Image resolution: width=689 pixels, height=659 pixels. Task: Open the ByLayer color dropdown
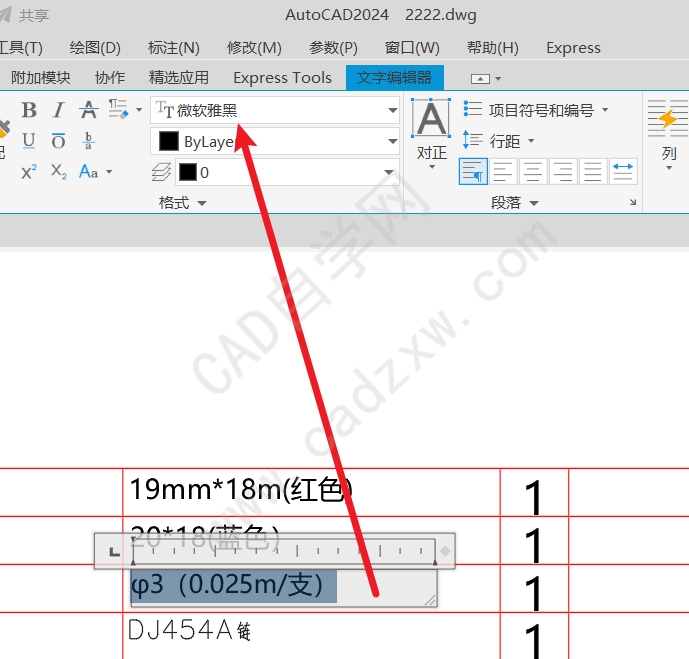(x=275, y=141)
